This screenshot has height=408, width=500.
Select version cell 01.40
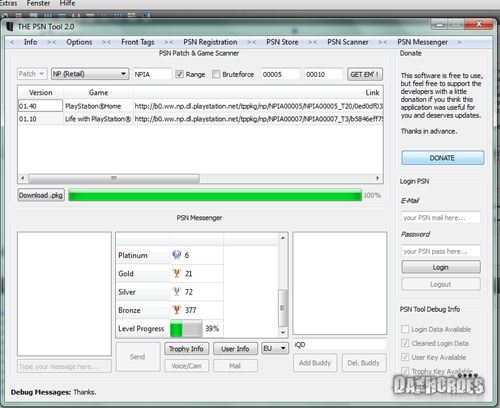tap(40, 106)
